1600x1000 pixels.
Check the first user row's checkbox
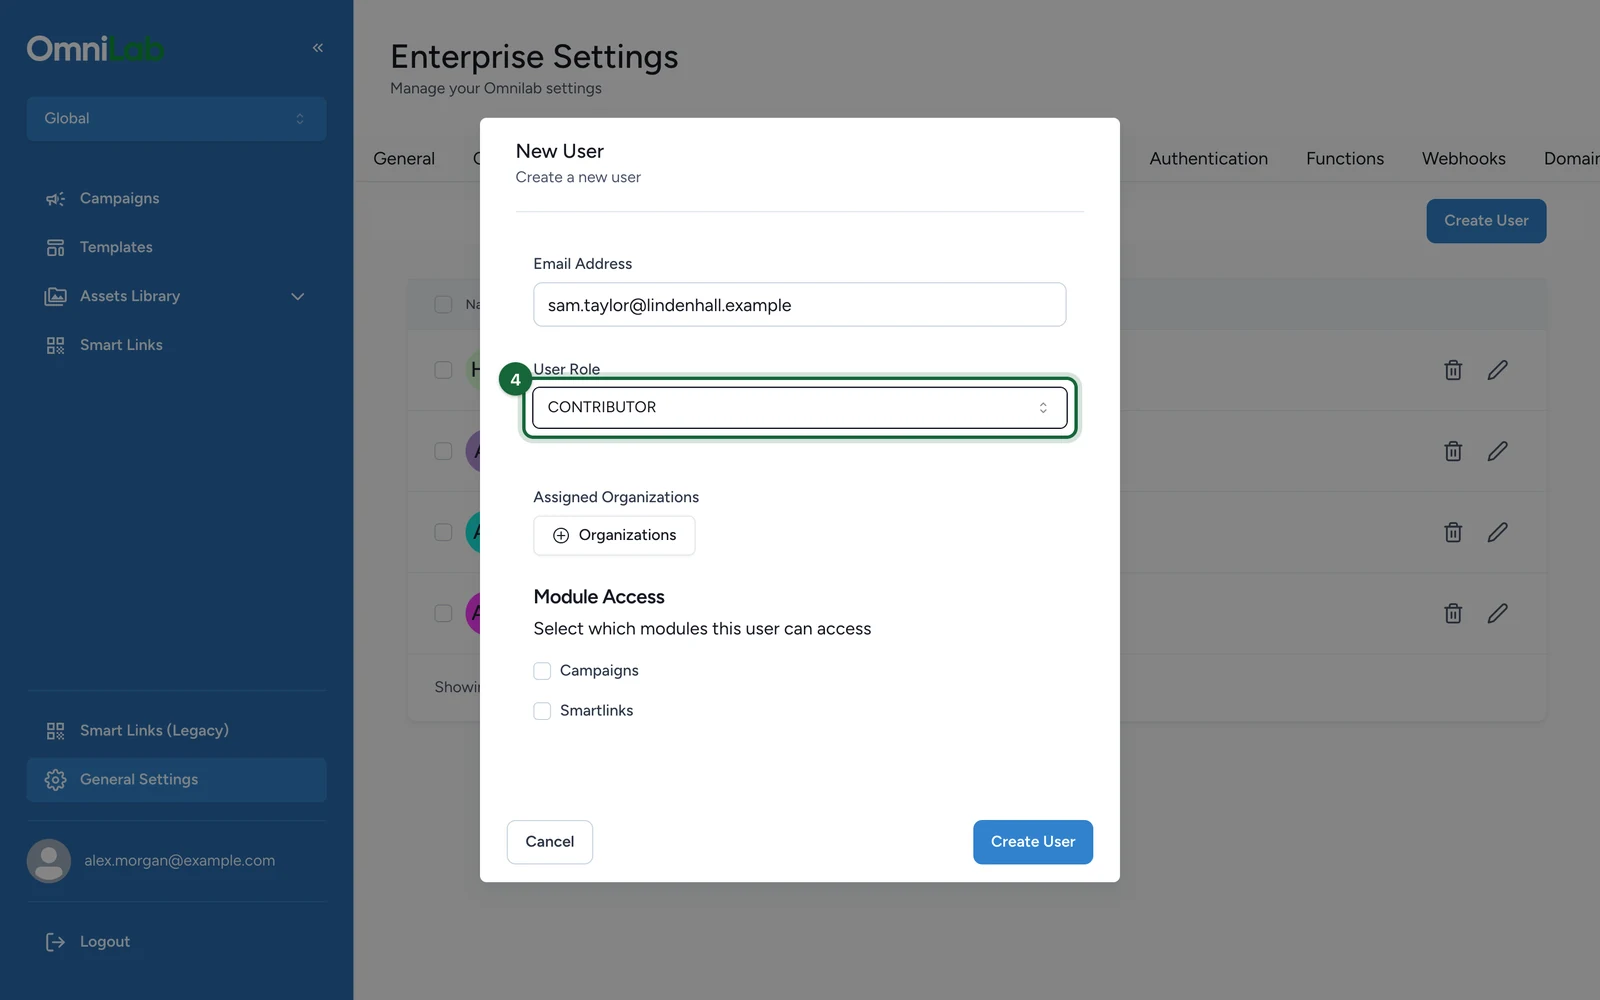tap(443, 370)
